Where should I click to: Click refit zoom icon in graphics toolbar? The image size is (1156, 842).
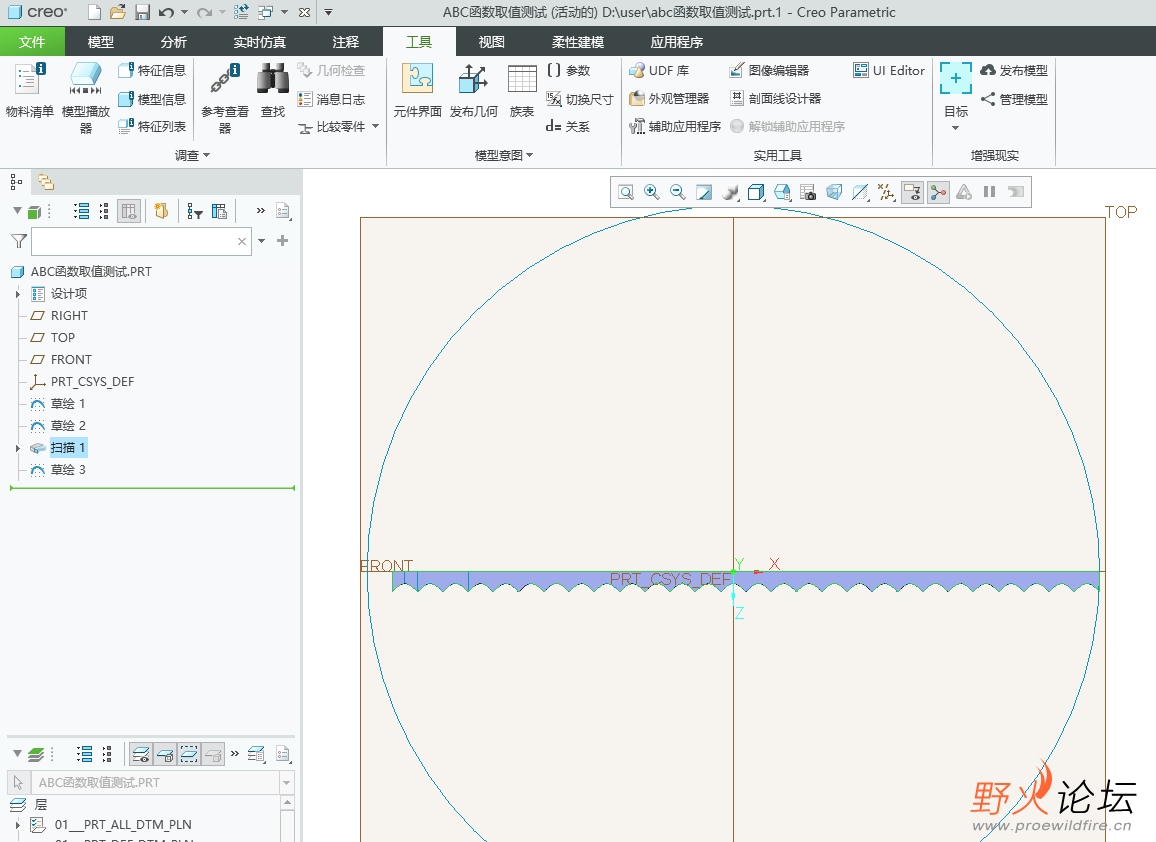click(626, 192)
